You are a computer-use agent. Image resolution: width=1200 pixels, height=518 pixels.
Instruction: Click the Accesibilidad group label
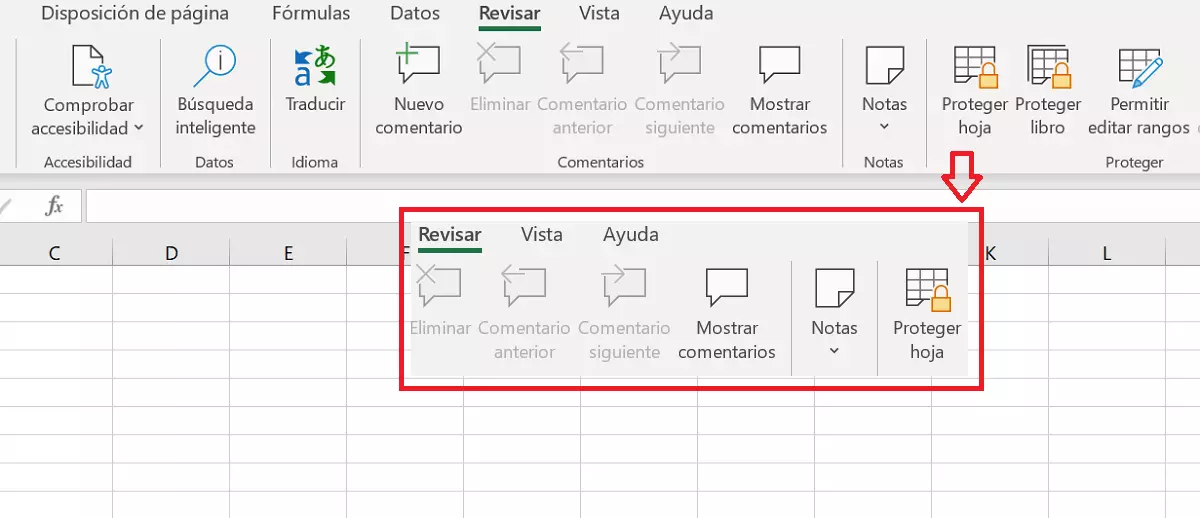pos(88,162)
